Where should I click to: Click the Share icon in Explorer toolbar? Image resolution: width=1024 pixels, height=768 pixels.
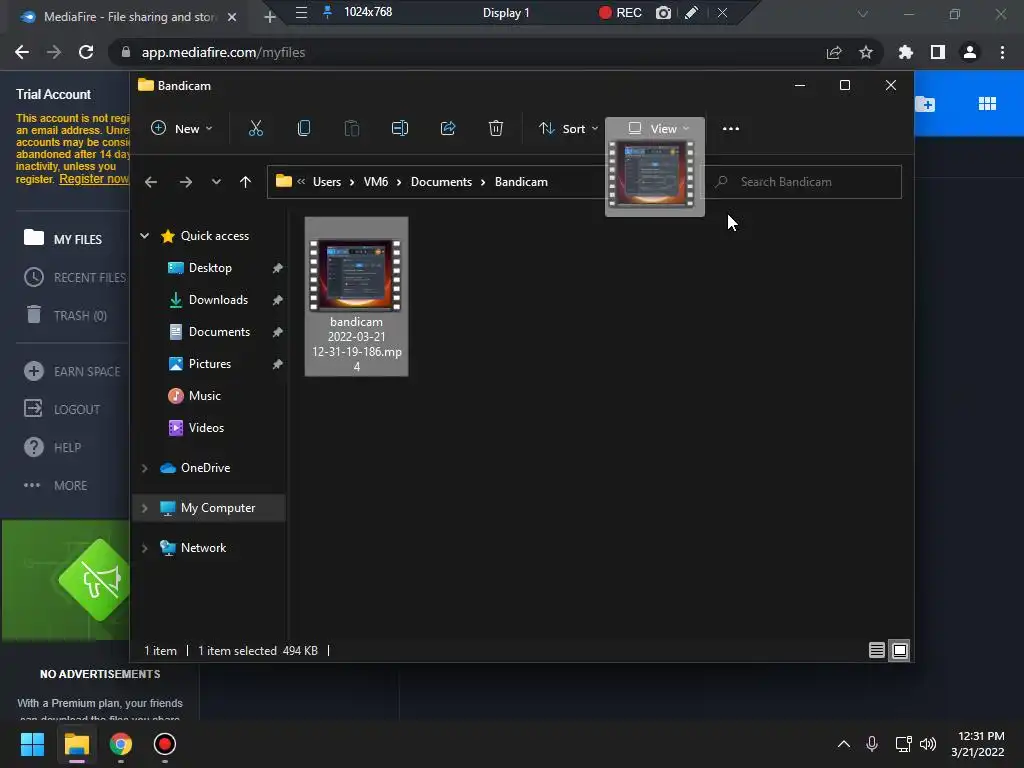click(448, 128)
